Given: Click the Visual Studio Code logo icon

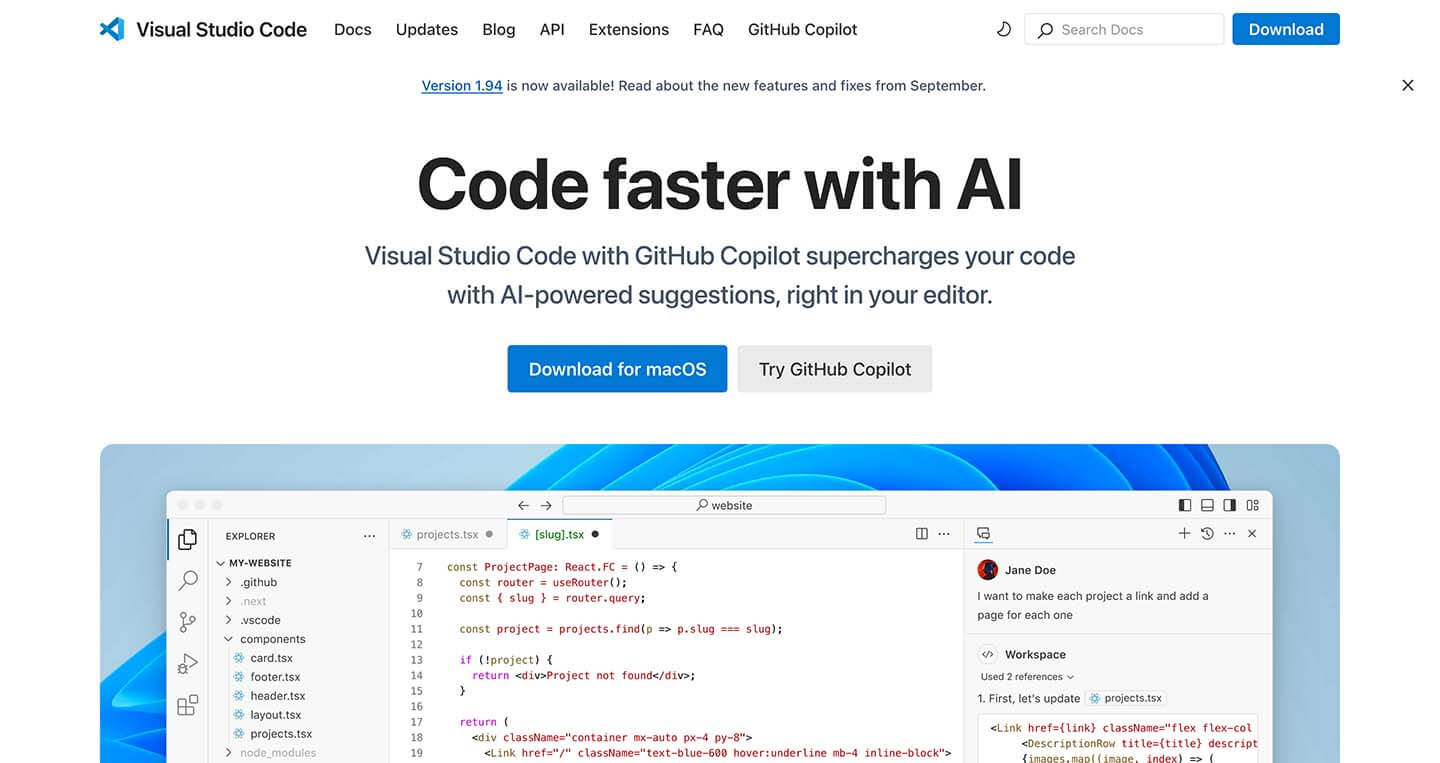Looking at the screenshot, I should click(x=112, y=29).
